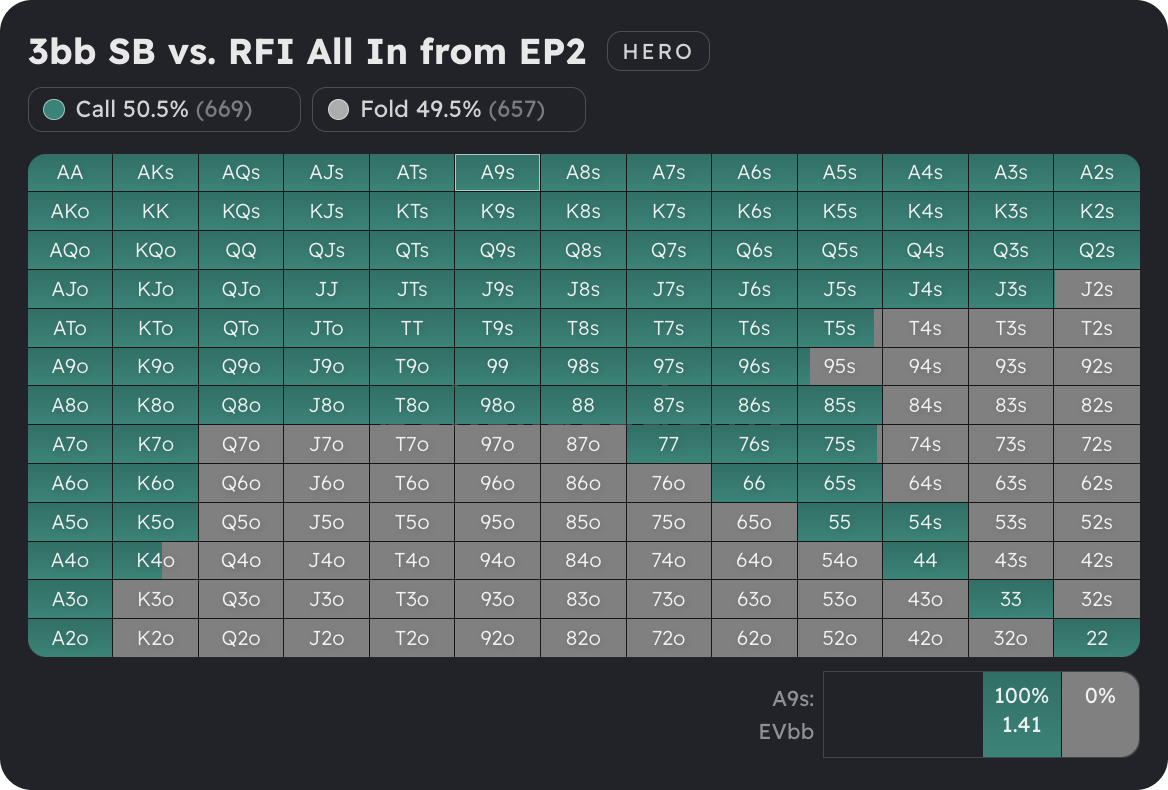Click the HERO badge next to the title
The image size is (1168, 790).
click(658, 50)
